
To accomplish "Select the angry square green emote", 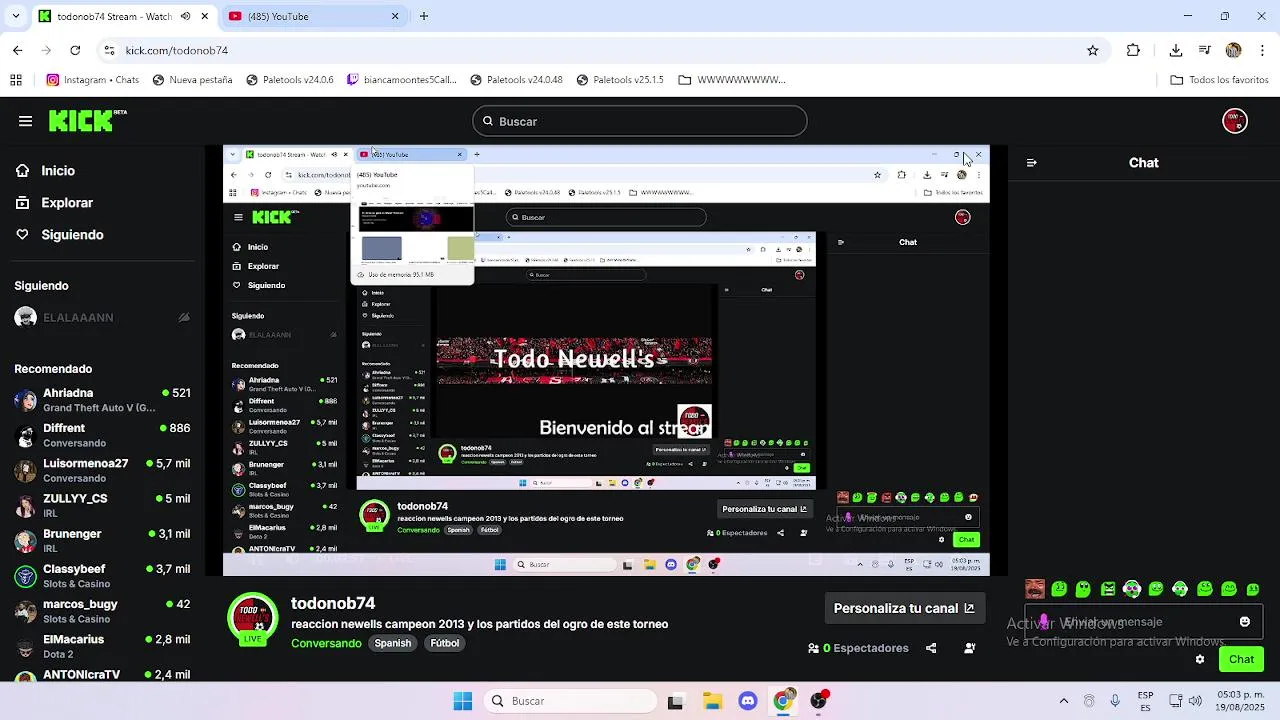I will point(1108,589).
